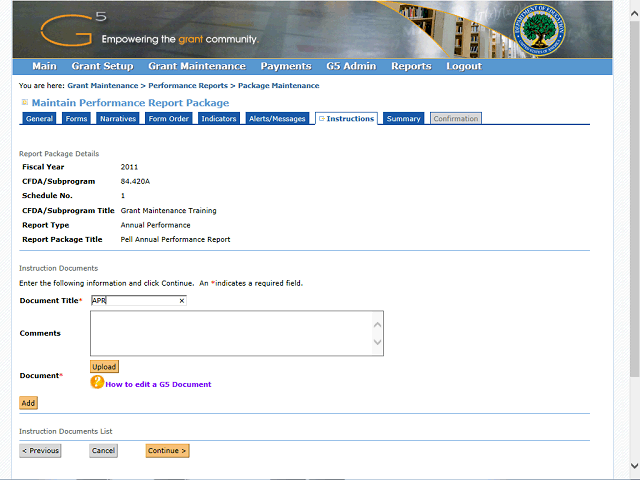This screenshot has height=480, width=640.
Task: Click Comments box scroll down arrow
Action: pos(378,342)
